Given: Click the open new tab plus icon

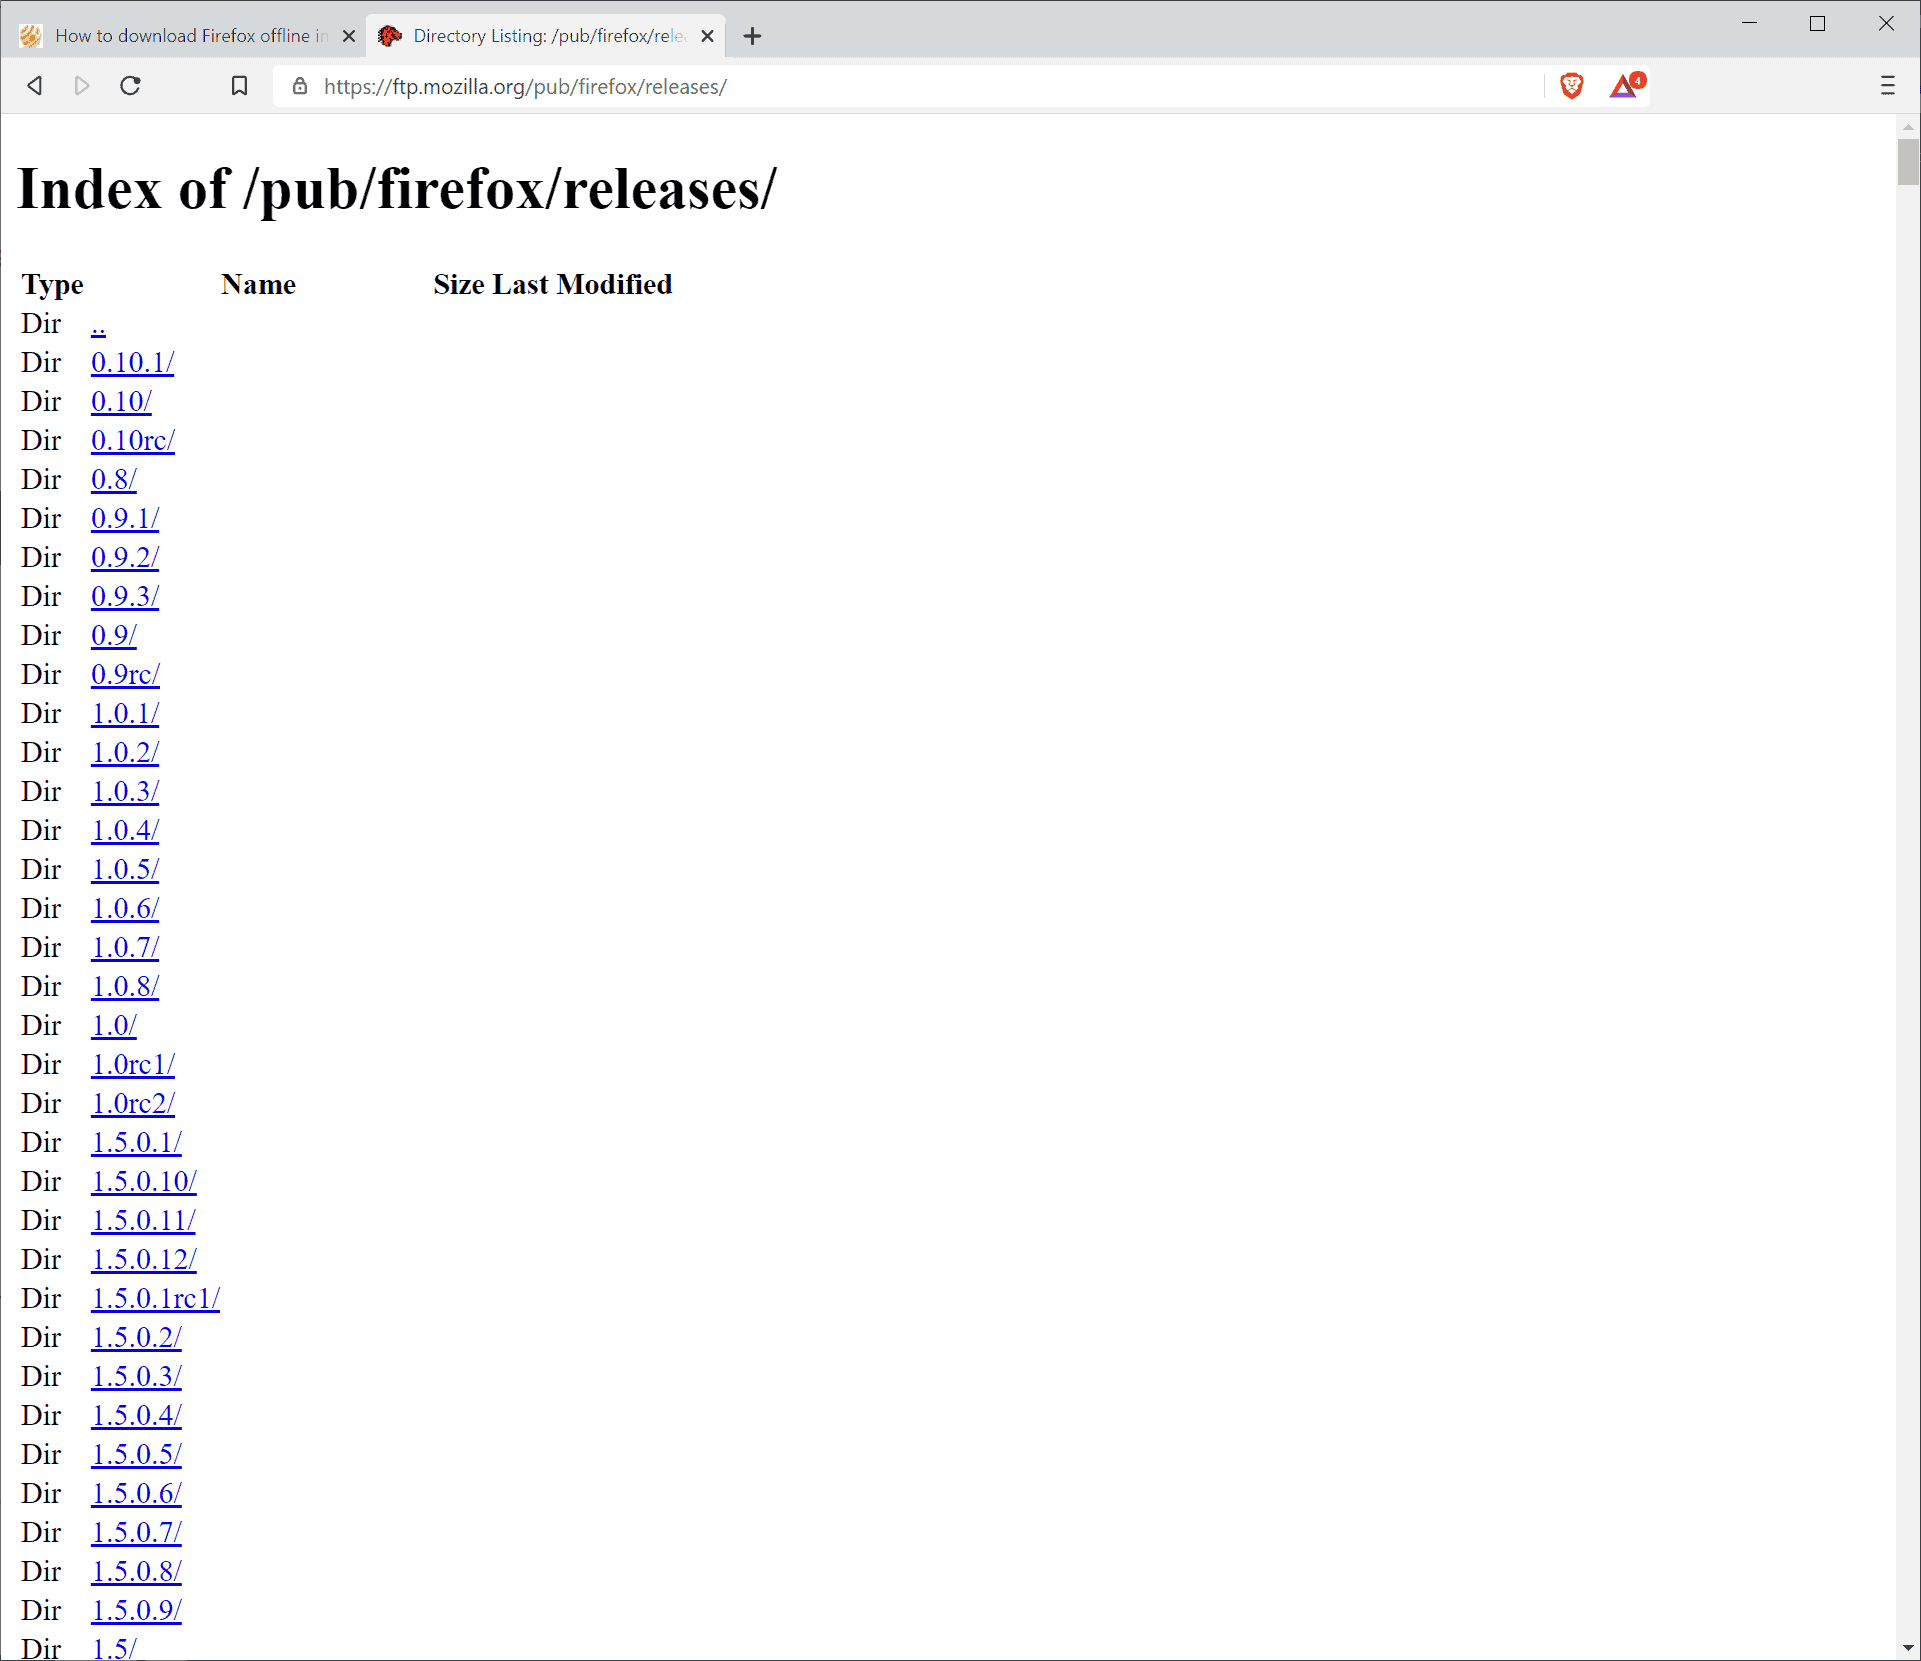Looking at the screenshot, I should coord(750,34).
